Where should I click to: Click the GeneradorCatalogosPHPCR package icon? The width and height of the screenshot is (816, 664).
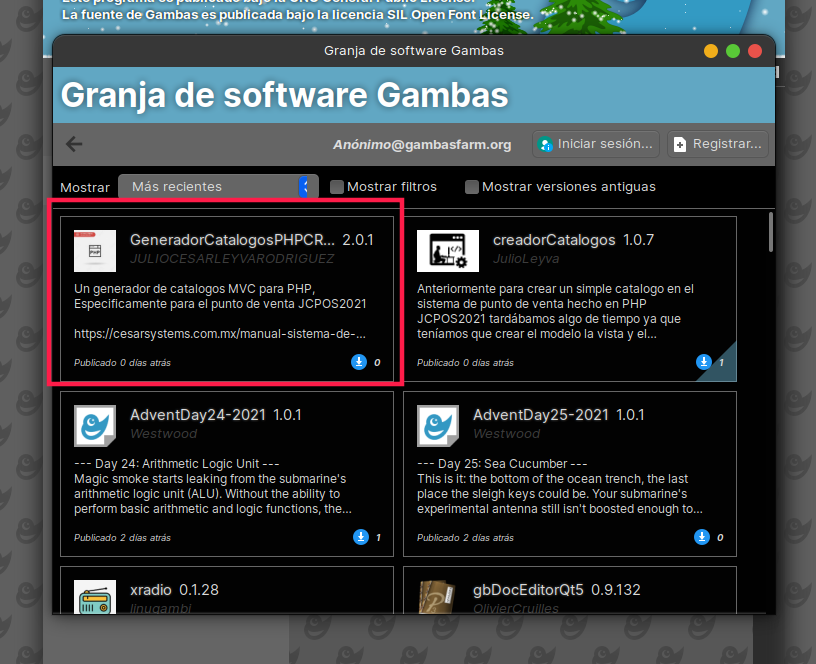pos(95,250)
